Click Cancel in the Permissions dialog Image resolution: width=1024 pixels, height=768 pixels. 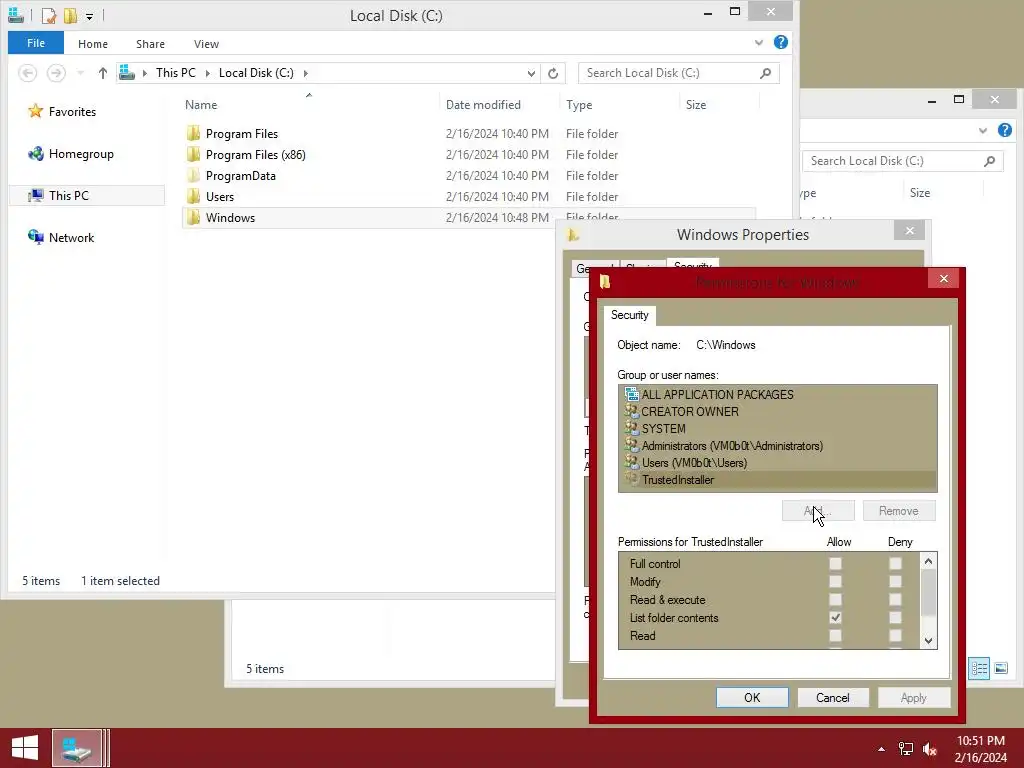(833, 697)
